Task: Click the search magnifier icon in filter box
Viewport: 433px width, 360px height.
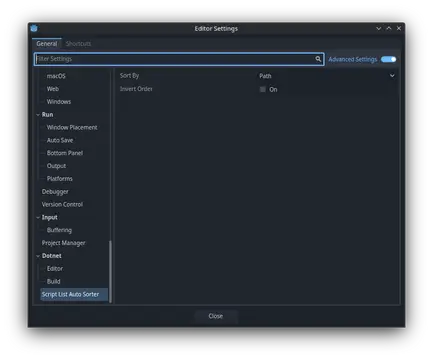Action: pyautogui.click(x=318, y=59)
